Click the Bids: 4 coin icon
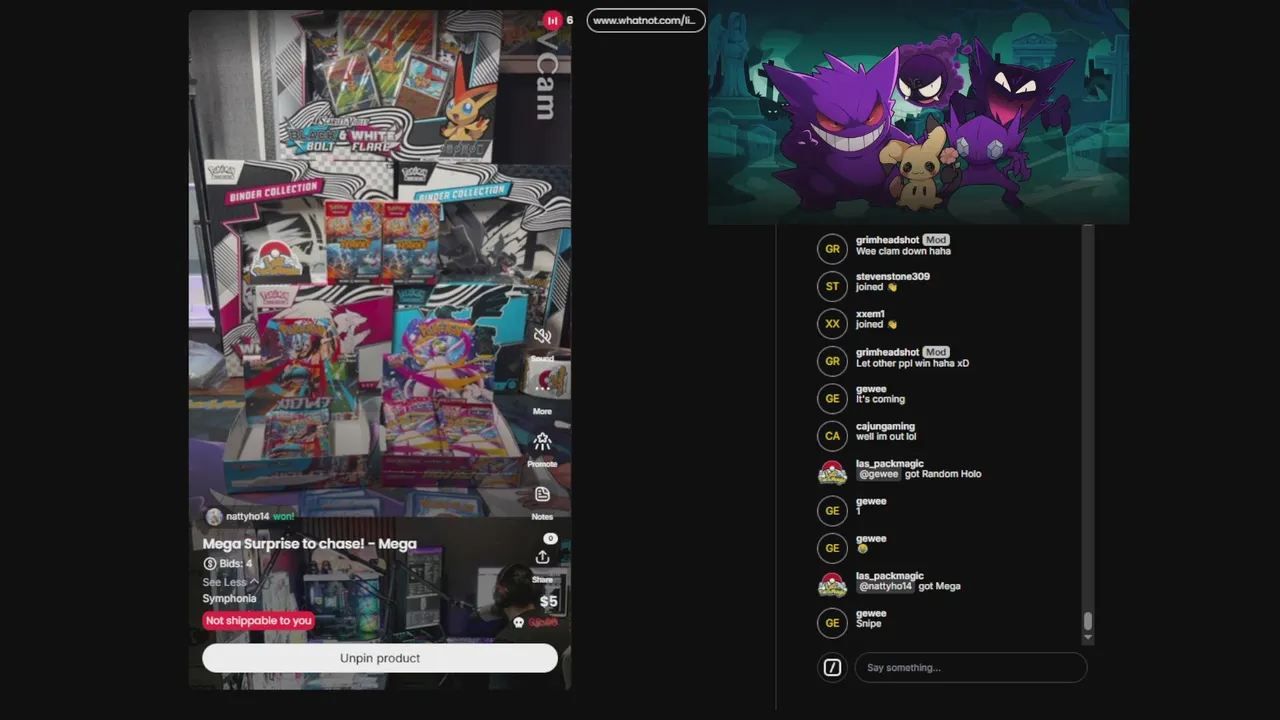 (x=210, y=564)
